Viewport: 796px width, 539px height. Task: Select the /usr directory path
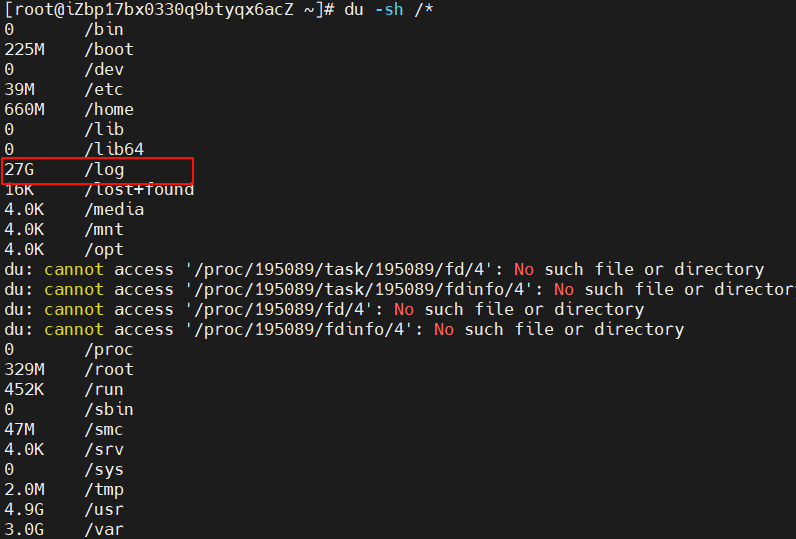pyautogui.click(x=104, y=510)
